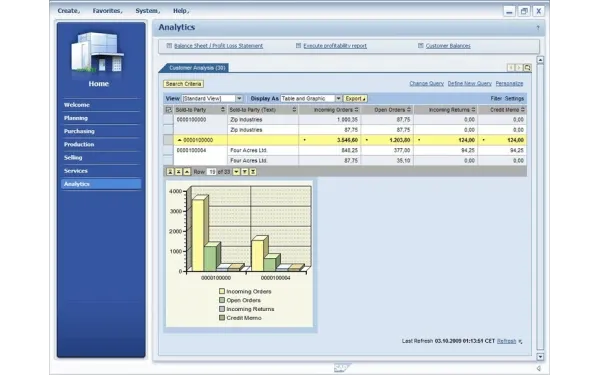Select the Four Acres Ltd. 35,10 row
600x375 pixels.
coord(168,161)
